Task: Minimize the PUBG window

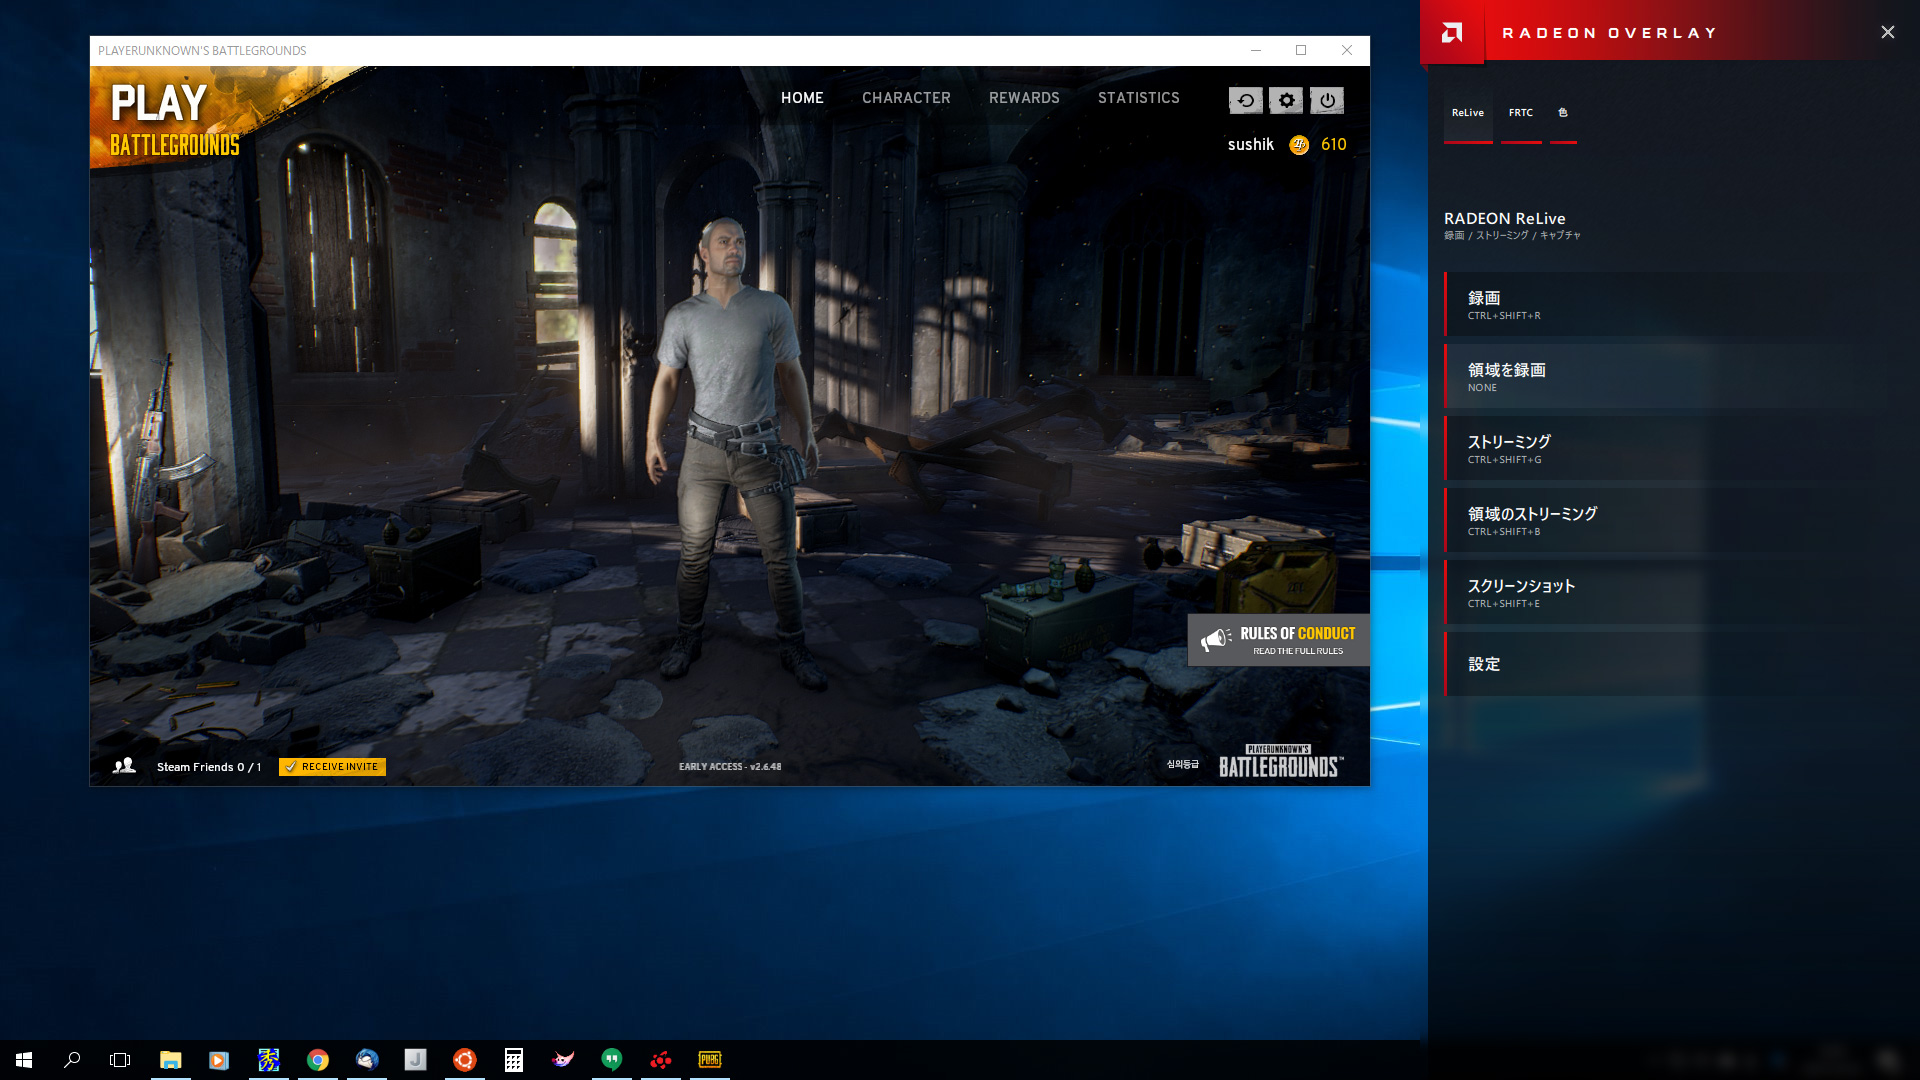Action: (x=1256, y=50)
